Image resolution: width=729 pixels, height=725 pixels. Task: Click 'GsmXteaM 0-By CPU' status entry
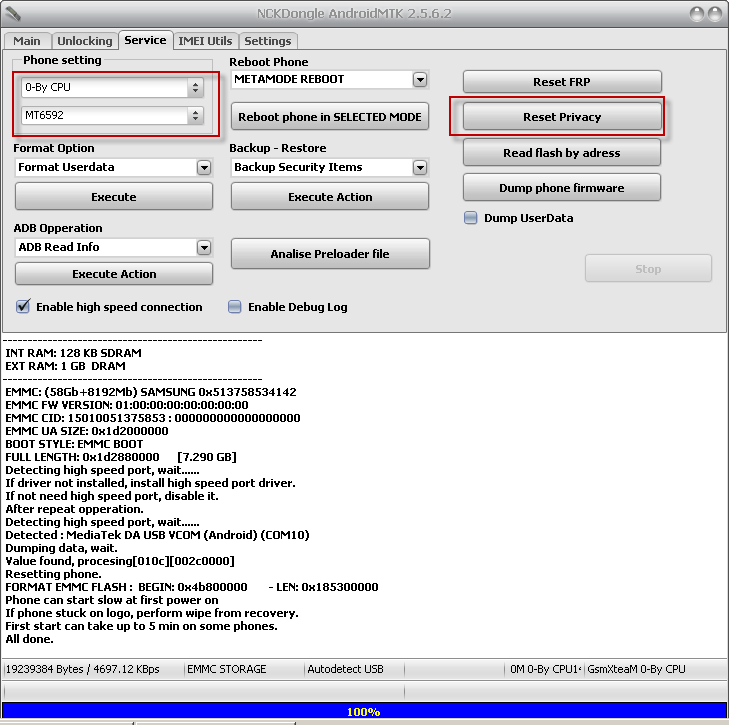click(x=636, y=669)
